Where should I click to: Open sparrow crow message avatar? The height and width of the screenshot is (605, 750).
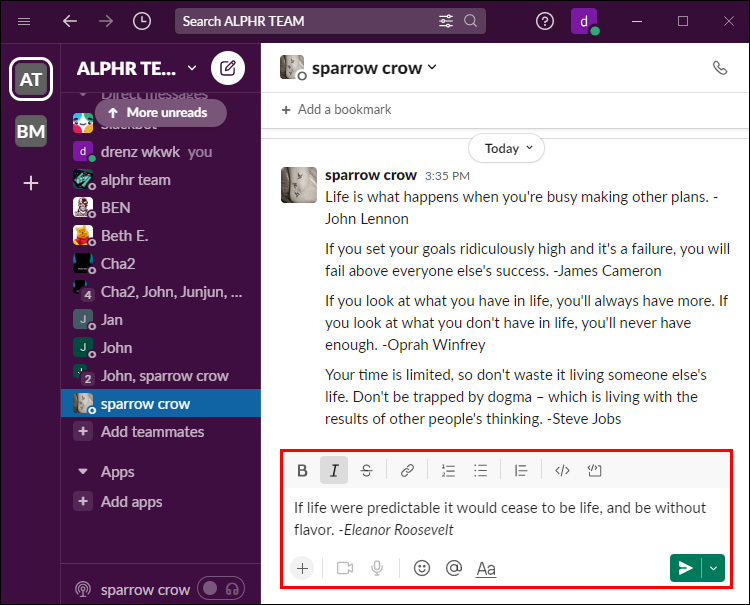[x=298, y=185]
